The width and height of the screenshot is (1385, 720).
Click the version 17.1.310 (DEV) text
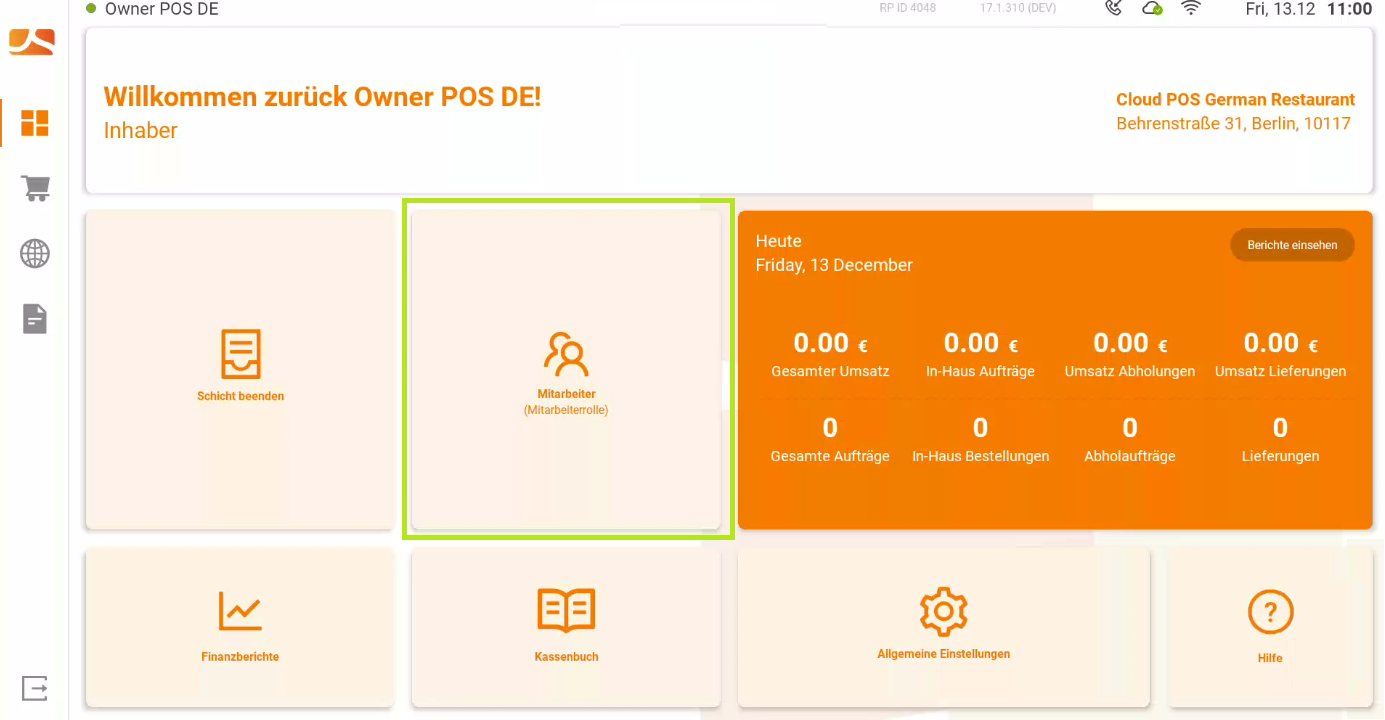point(1018,8)
